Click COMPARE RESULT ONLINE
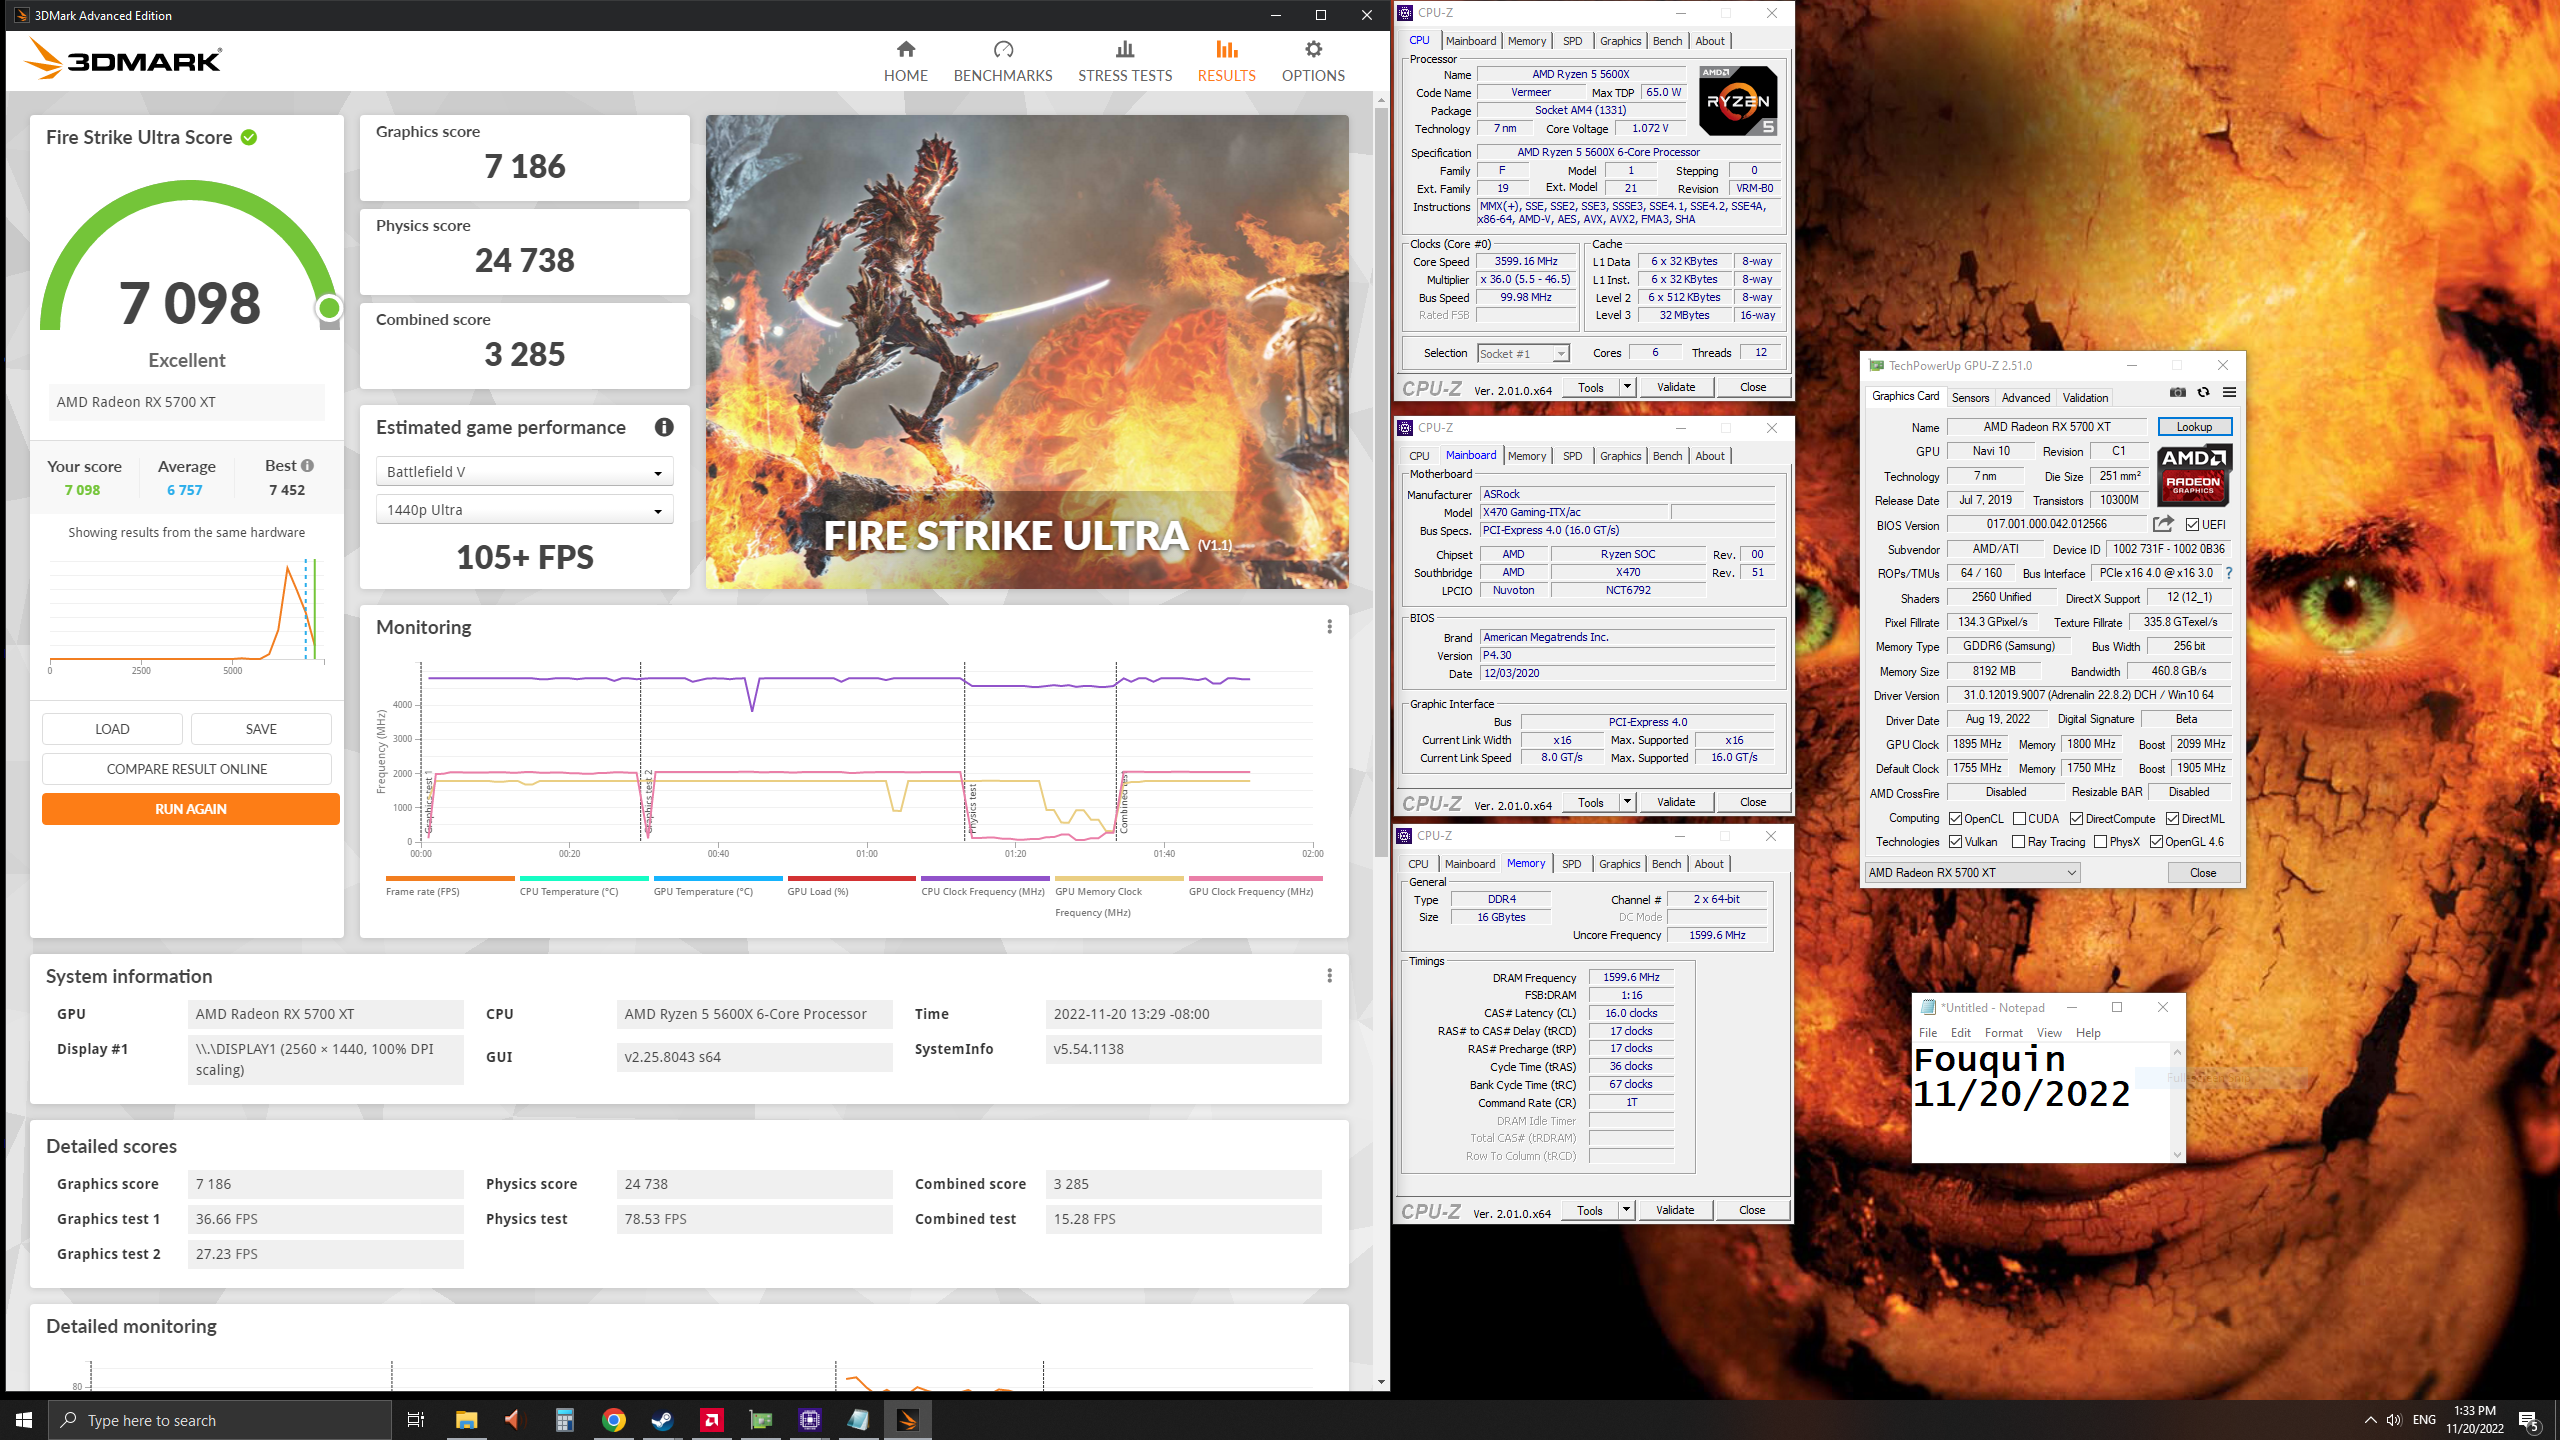This screenshot has width=2560, height=1440. click(x=187, y=769)
